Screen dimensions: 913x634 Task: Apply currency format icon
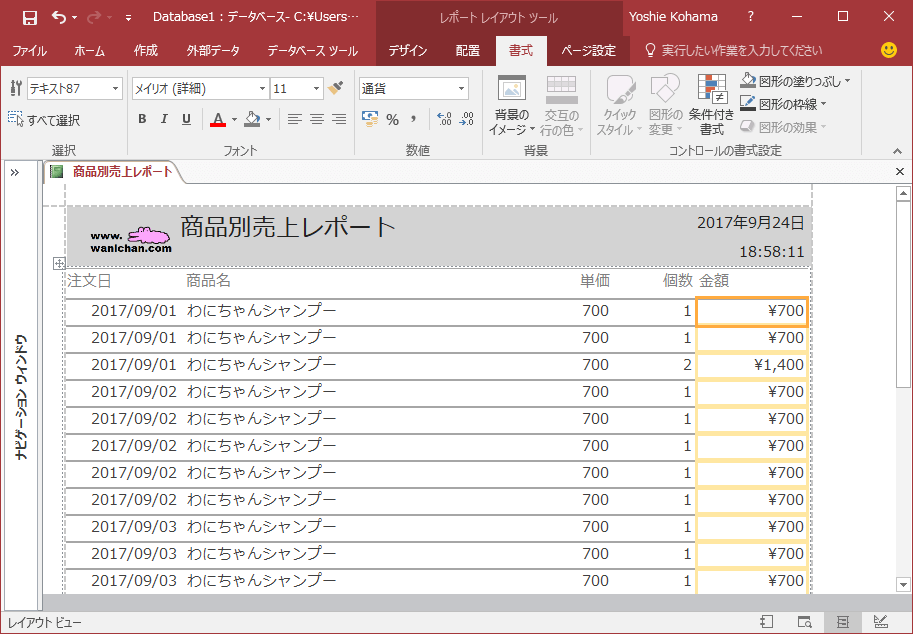click(x=370, y=119)
